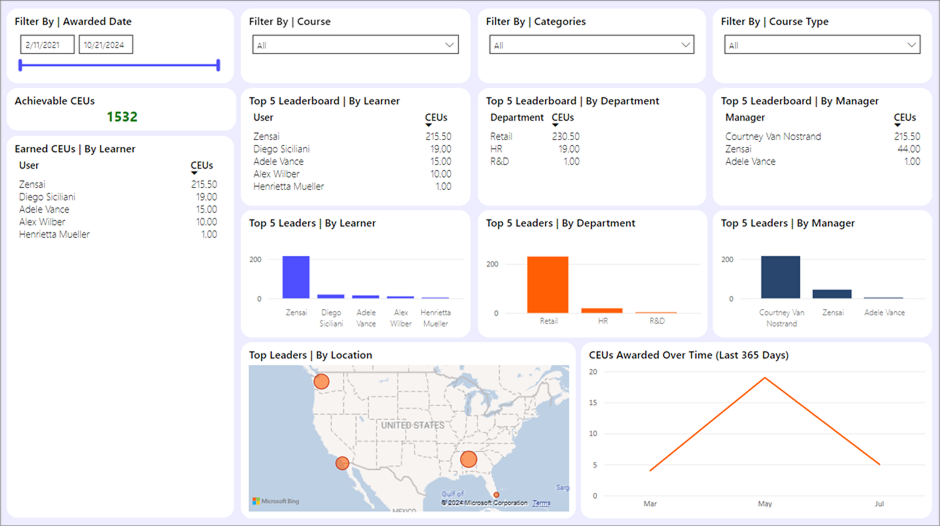Select the California bubble on the map
940x526 pixels.
click(x=343, y=463)
